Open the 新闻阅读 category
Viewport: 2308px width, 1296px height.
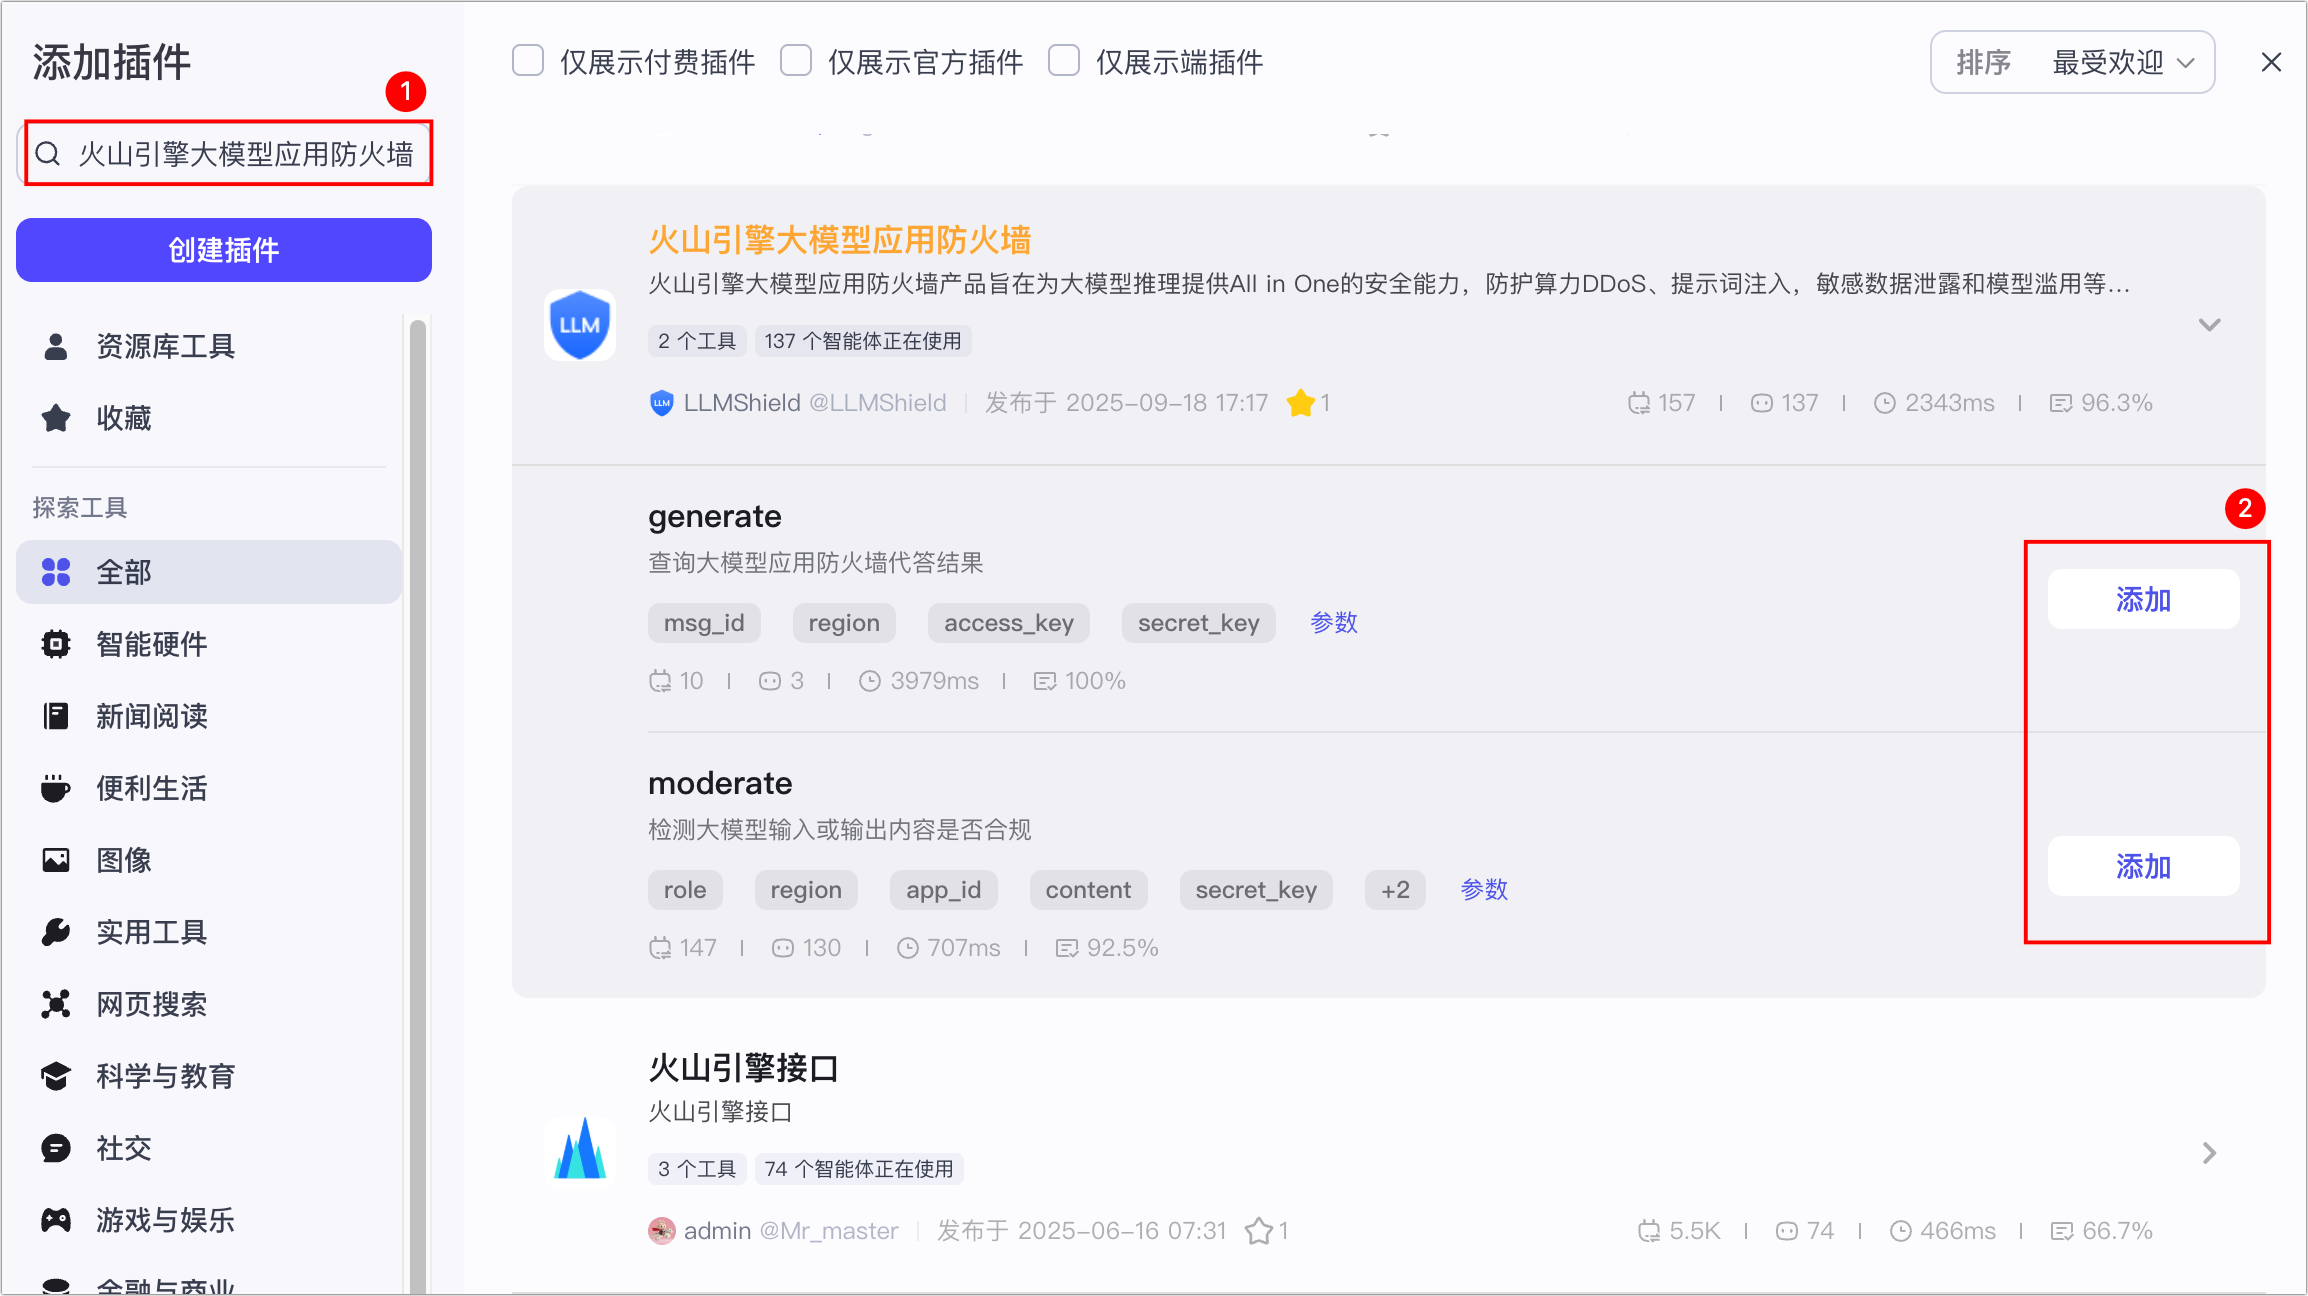(152, 716)
